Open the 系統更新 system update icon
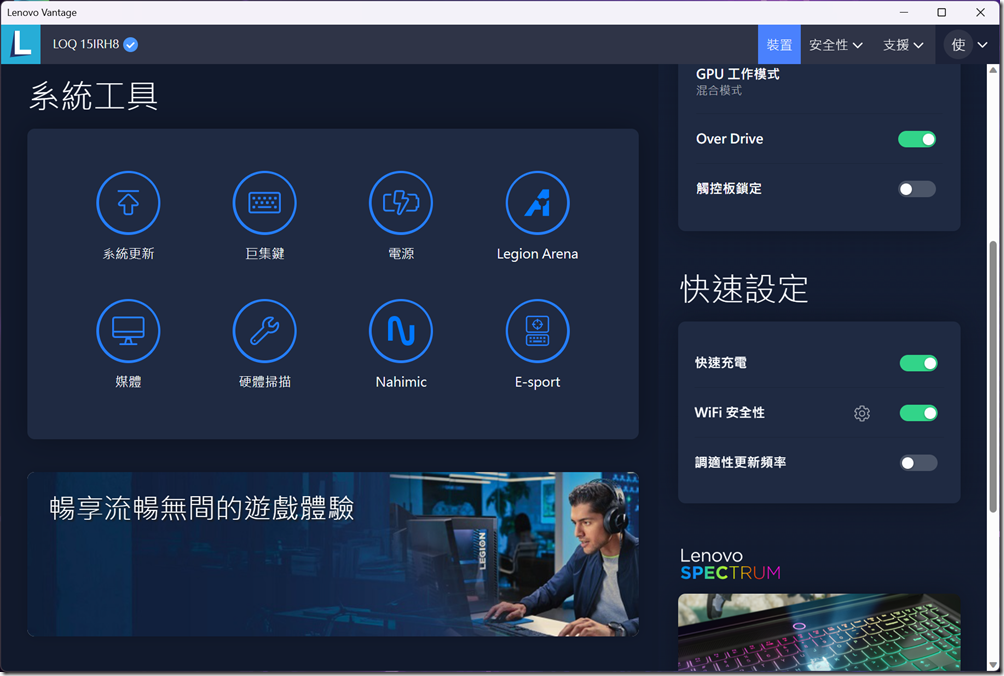Image resolution: width=1004 pixels, height=676 pixels. click(x=128, y=203)
